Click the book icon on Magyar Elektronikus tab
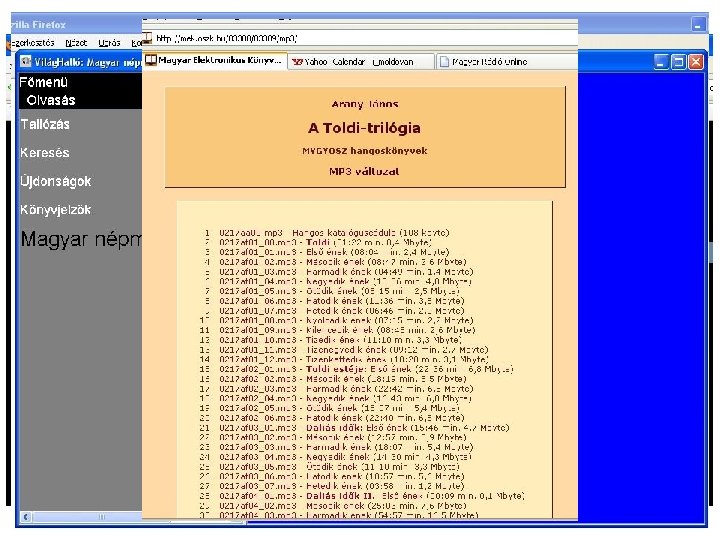720x540 pixels. point(151,60)
